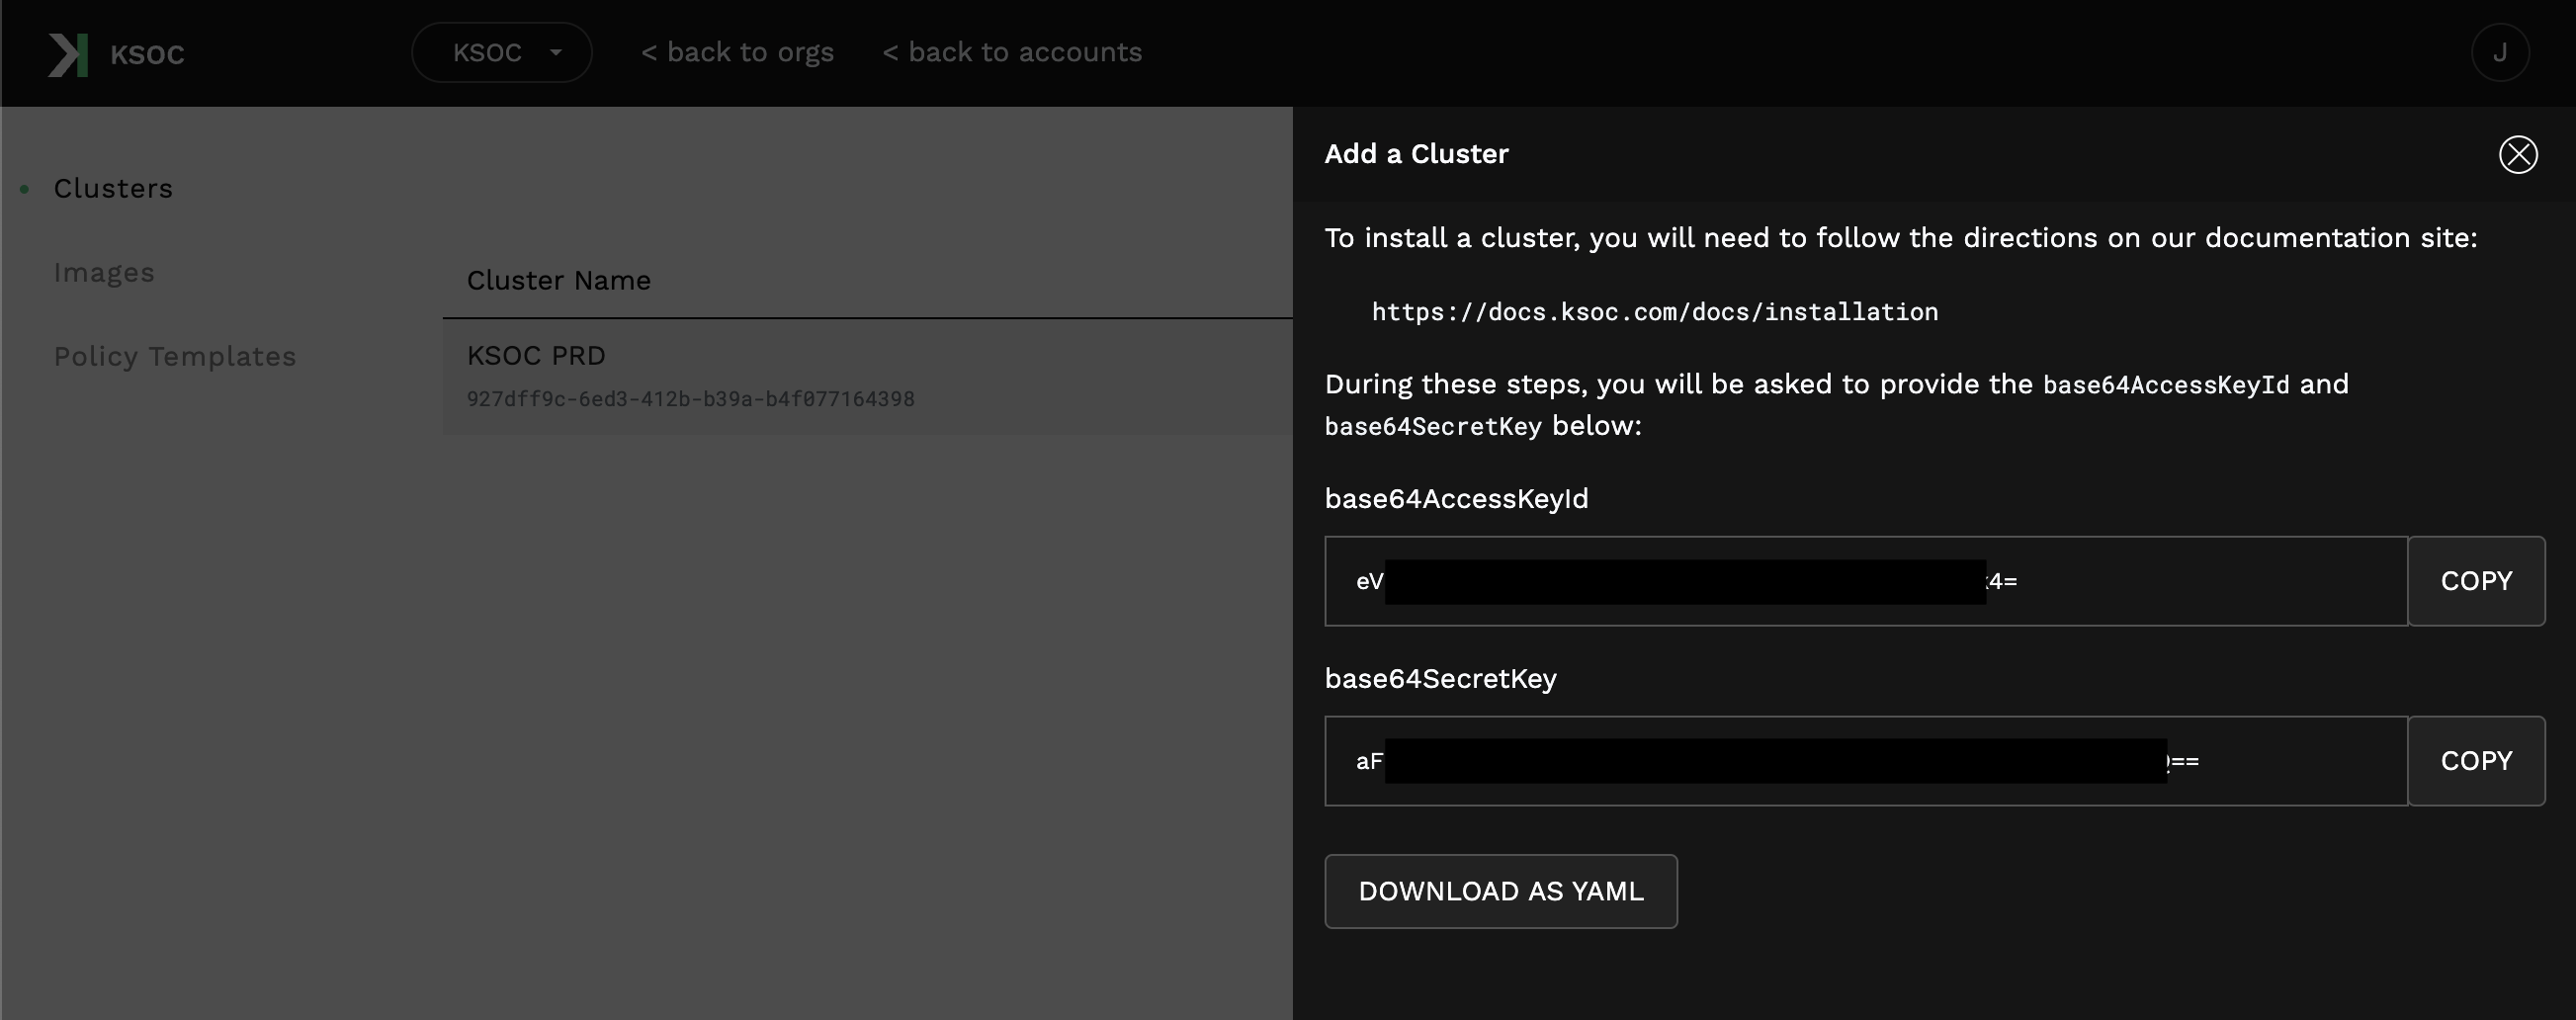Open Policy Templates in the sidebar
Image resolution: width=2576 pixels, height=1020 pixels.
175,356
